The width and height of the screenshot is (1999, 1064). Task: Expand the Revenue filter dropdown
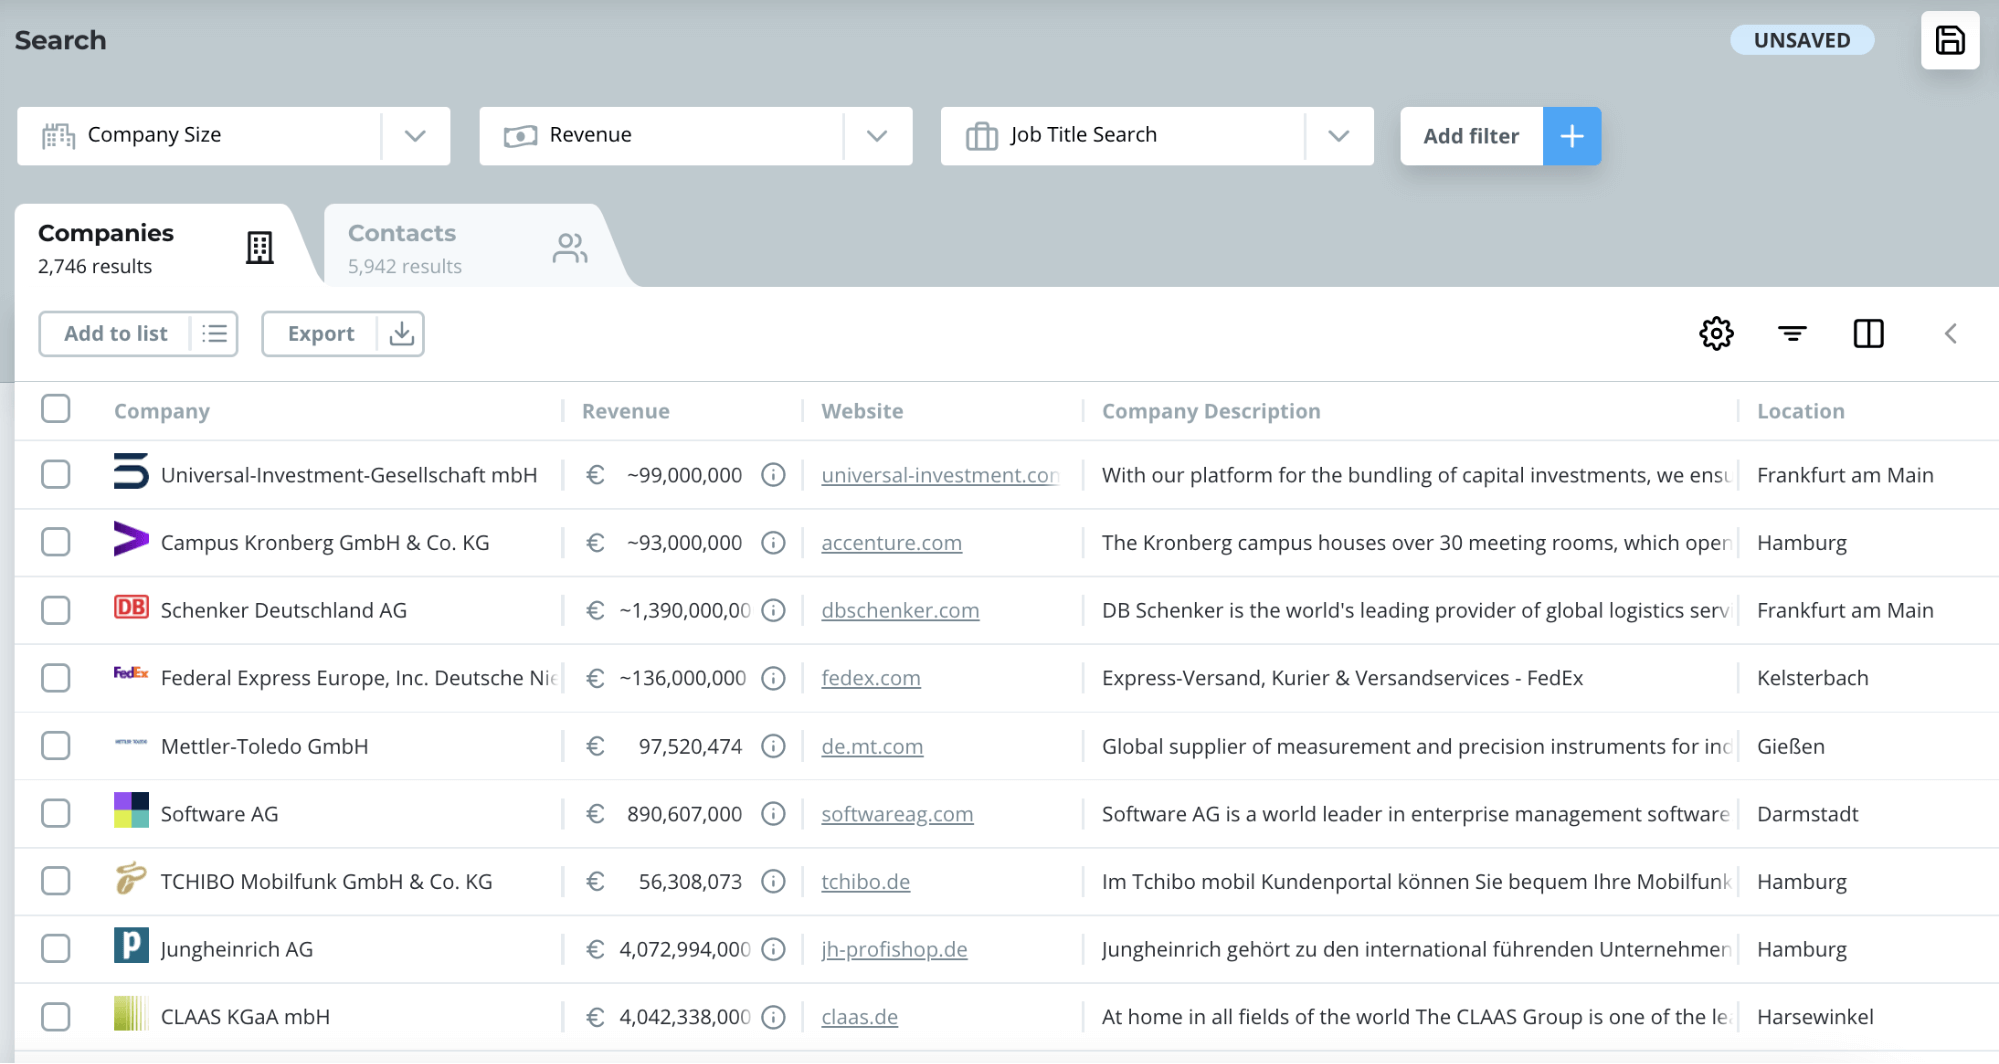coord(877,136)
